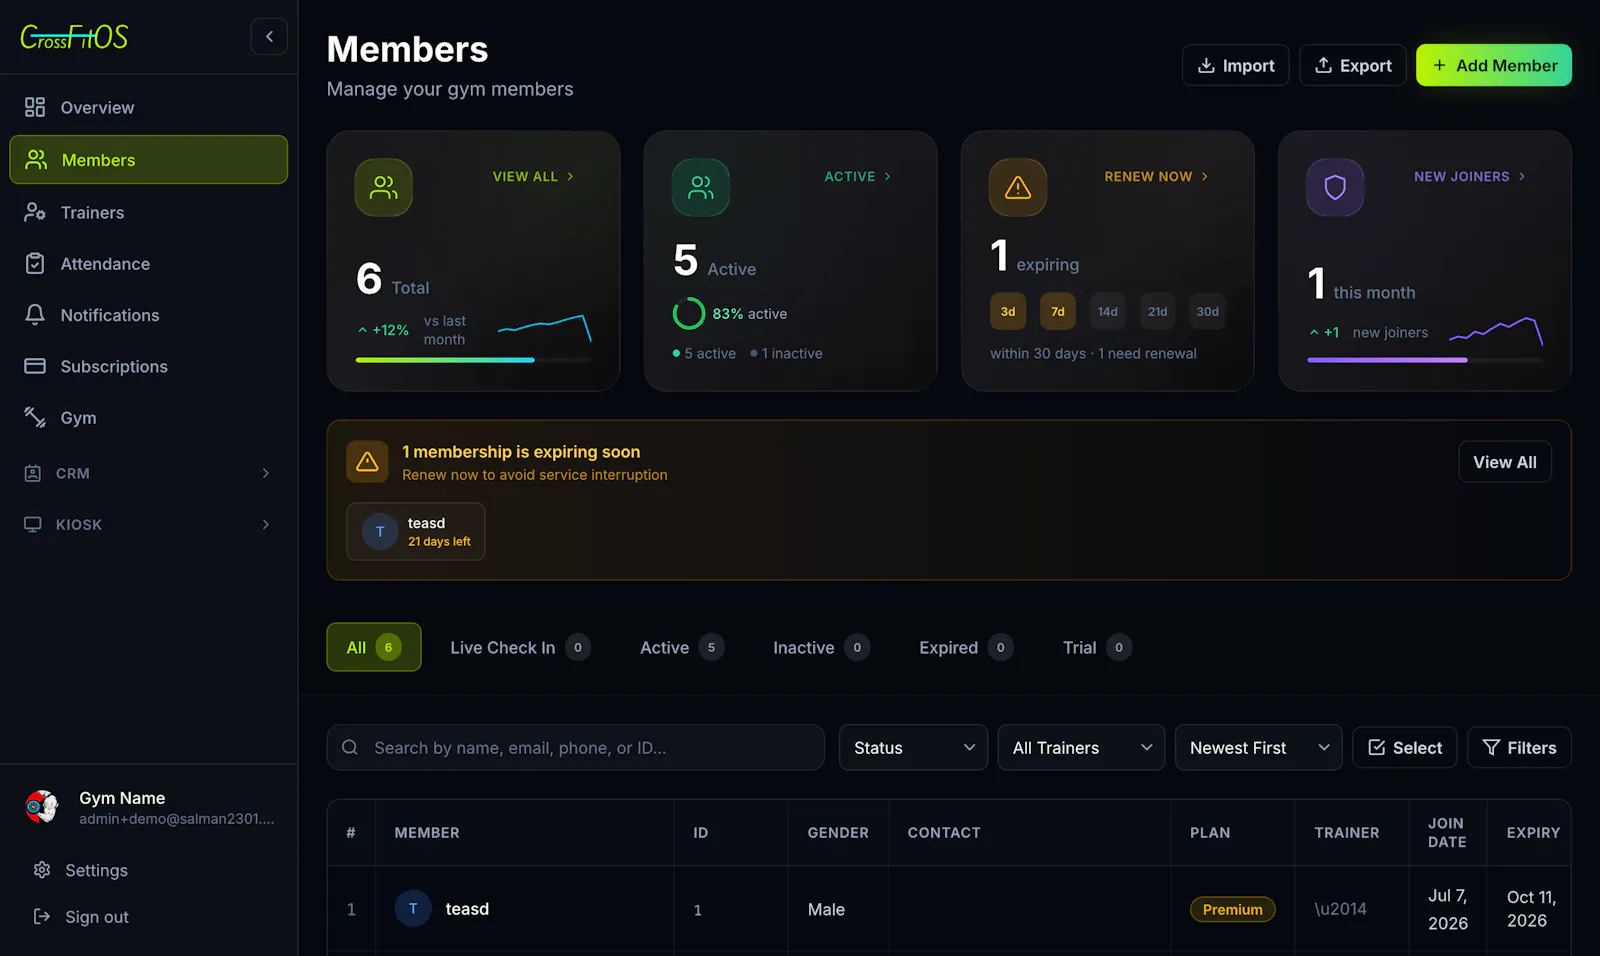
Task: Click the Sign out icon
Action: tap(42, 916)
